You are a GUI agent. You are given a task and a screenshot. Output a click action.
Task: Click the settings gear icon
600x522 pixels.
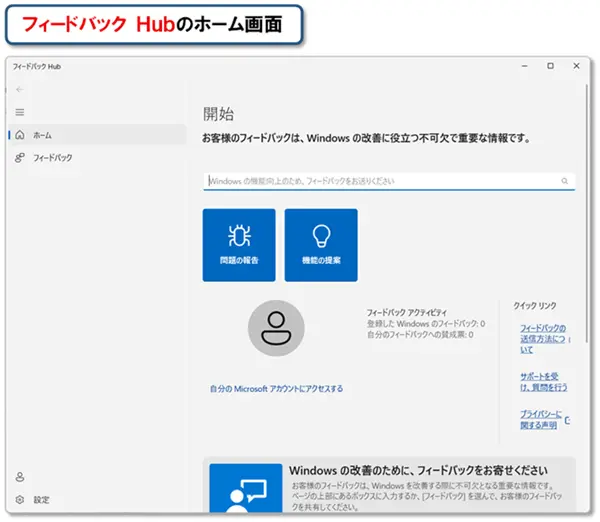(20, 499)
